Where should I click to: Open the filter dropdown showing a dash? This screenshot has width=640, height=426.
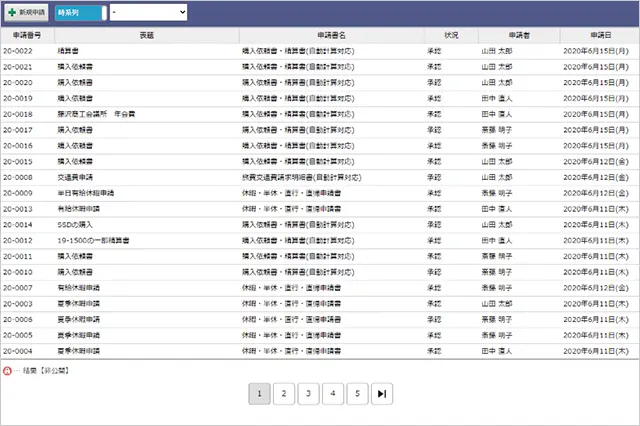tap(148, 11)
